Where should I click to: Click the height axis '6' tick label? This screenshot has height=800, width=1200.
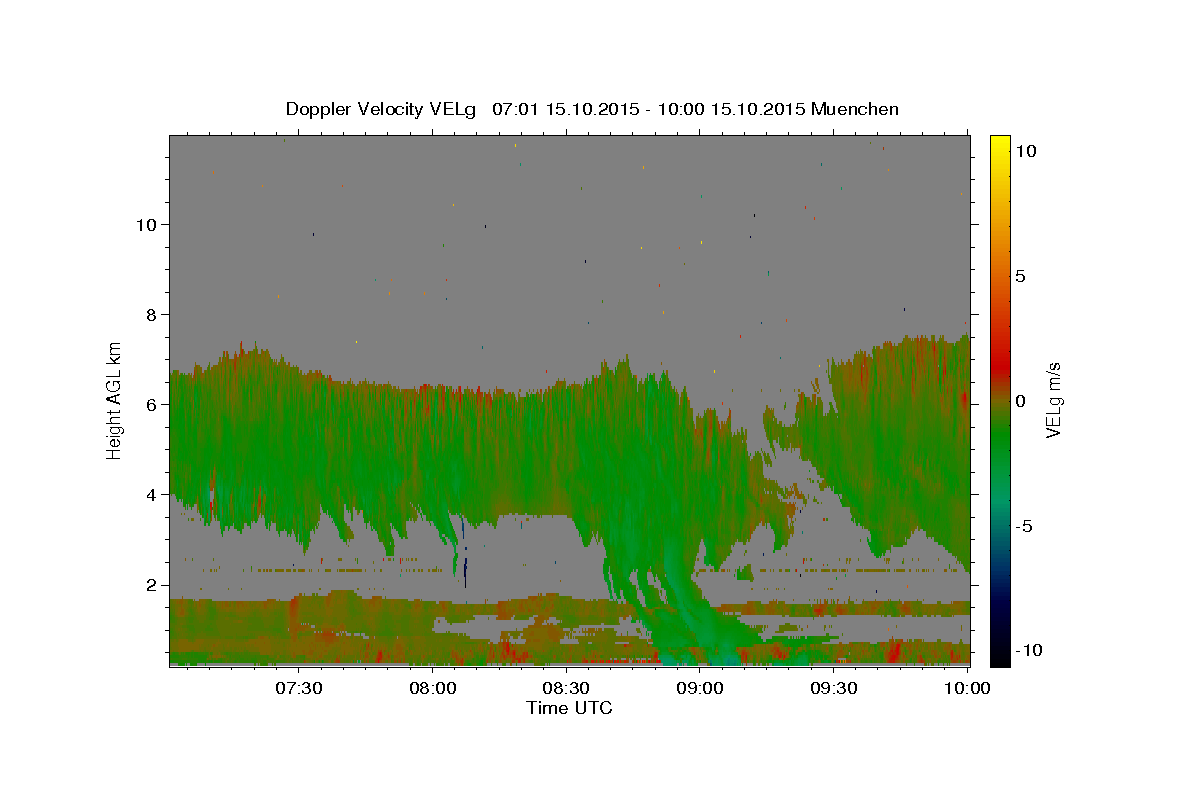click(153, 404)
